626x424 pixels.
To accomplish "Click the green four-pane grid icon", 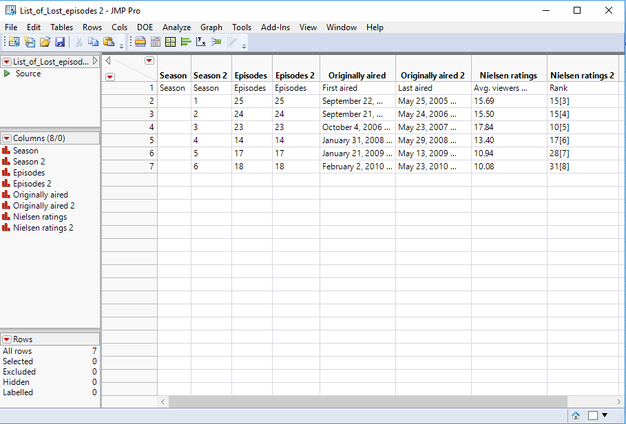I will 170,42.
